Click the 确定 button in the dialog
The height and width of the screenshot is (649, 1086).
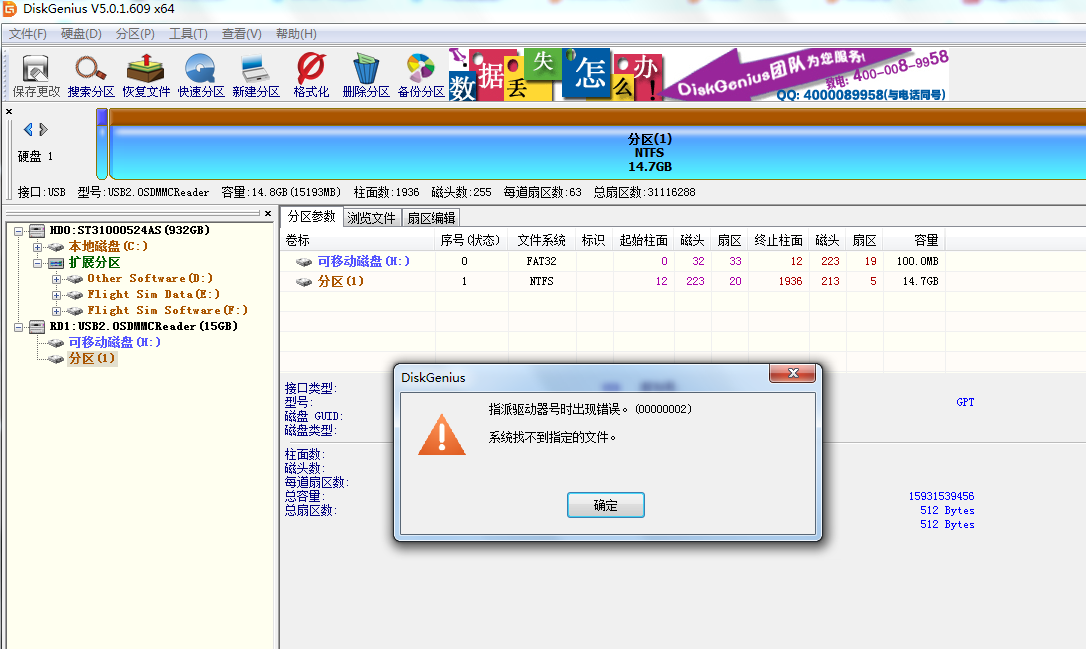coord(605,506)
